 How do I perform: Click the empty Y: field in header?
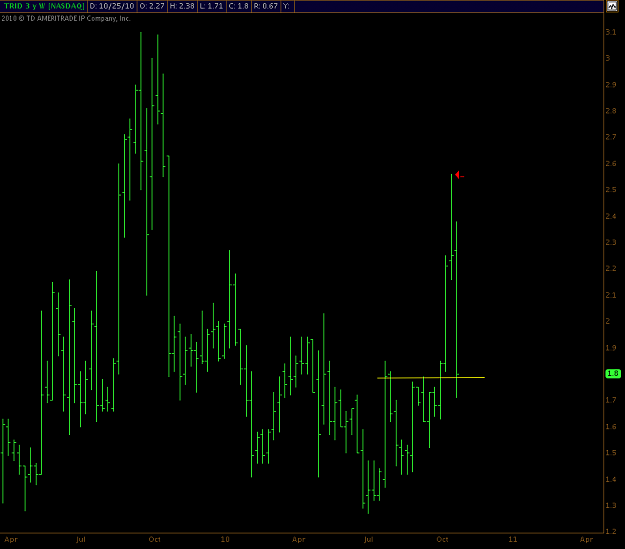[x=287, y=6]
